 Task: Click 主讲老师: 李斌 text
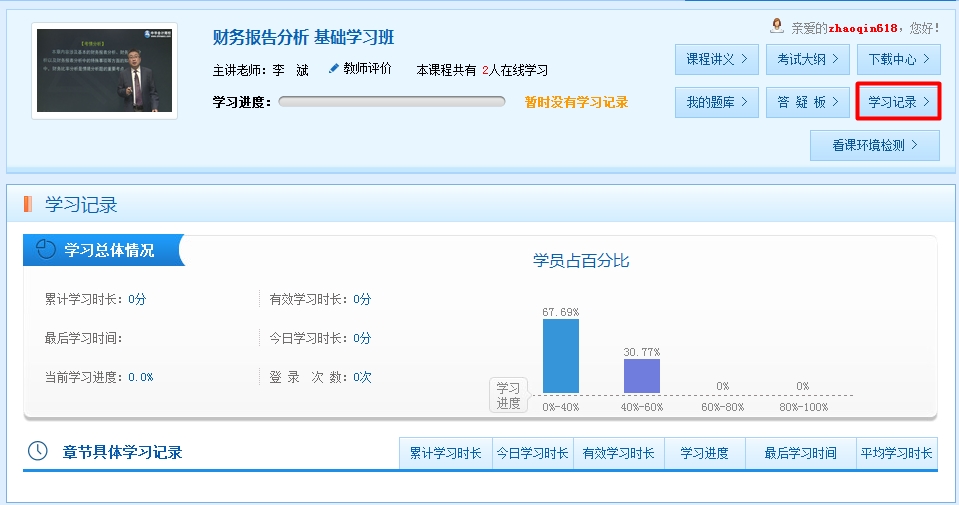261,70
